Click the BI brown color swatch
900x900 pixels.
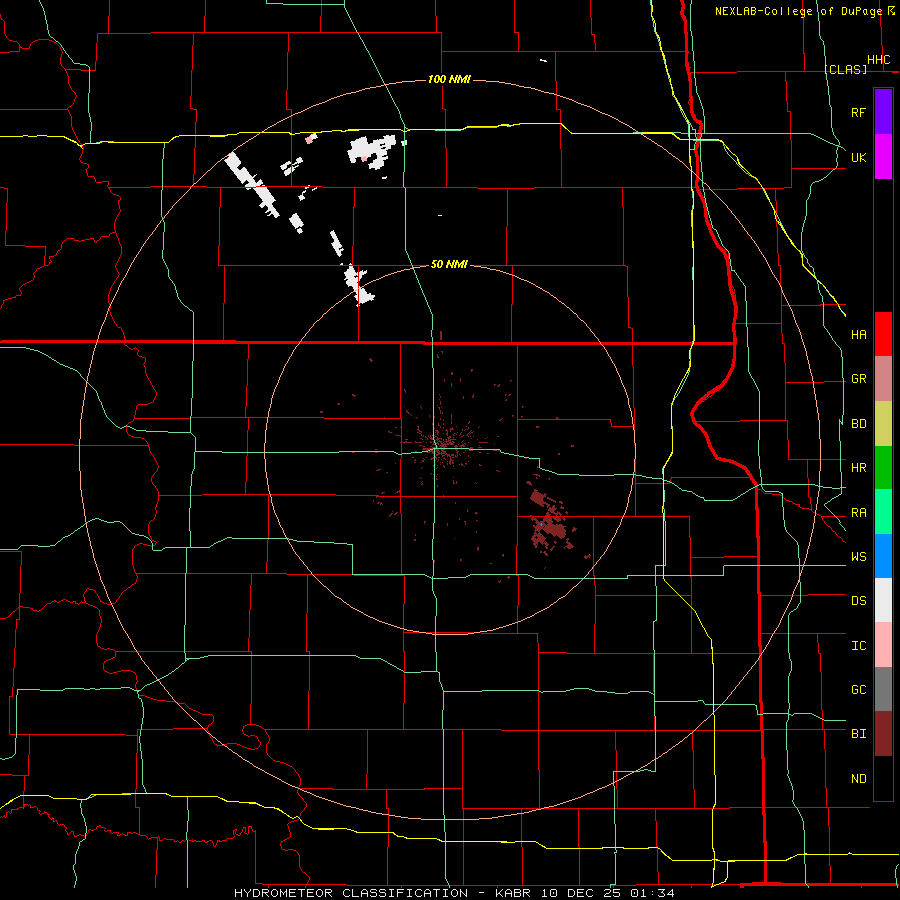pyautogui.click(x=883, y=734)
